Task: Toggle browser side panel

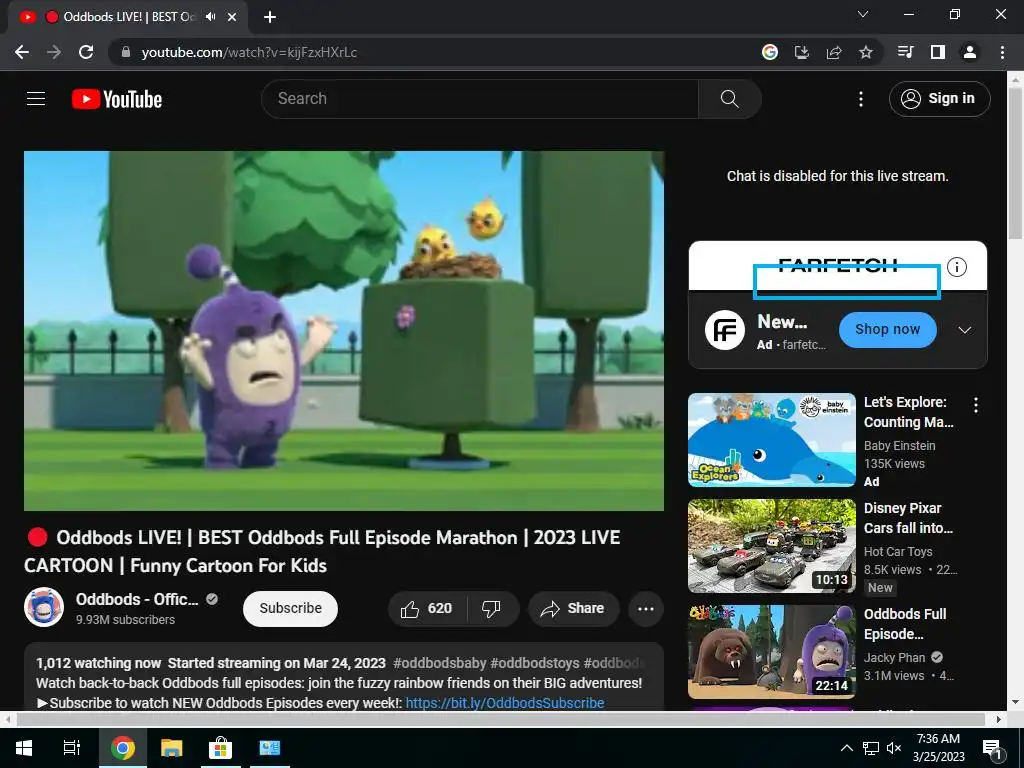Action: [x=938, y=52]
